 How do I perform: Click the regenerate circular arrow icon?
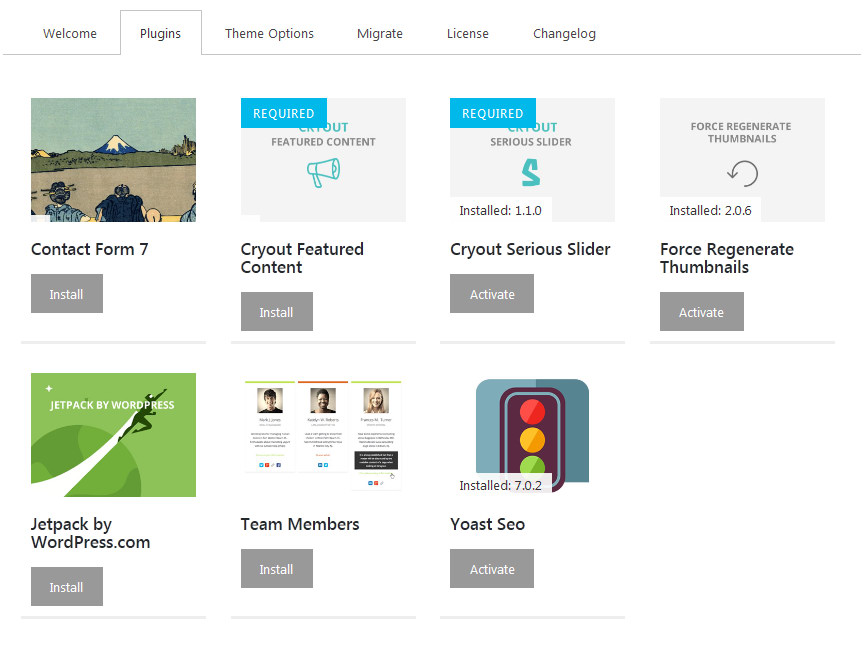pos(742,174)
